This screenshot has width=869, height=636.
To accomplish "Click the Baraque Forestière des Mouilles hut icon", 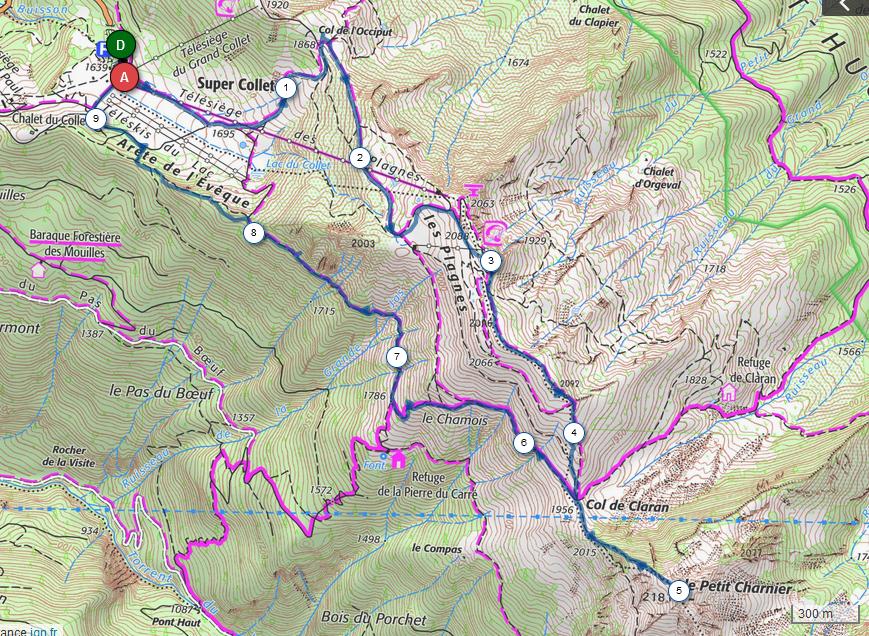I will coord(38,270).
